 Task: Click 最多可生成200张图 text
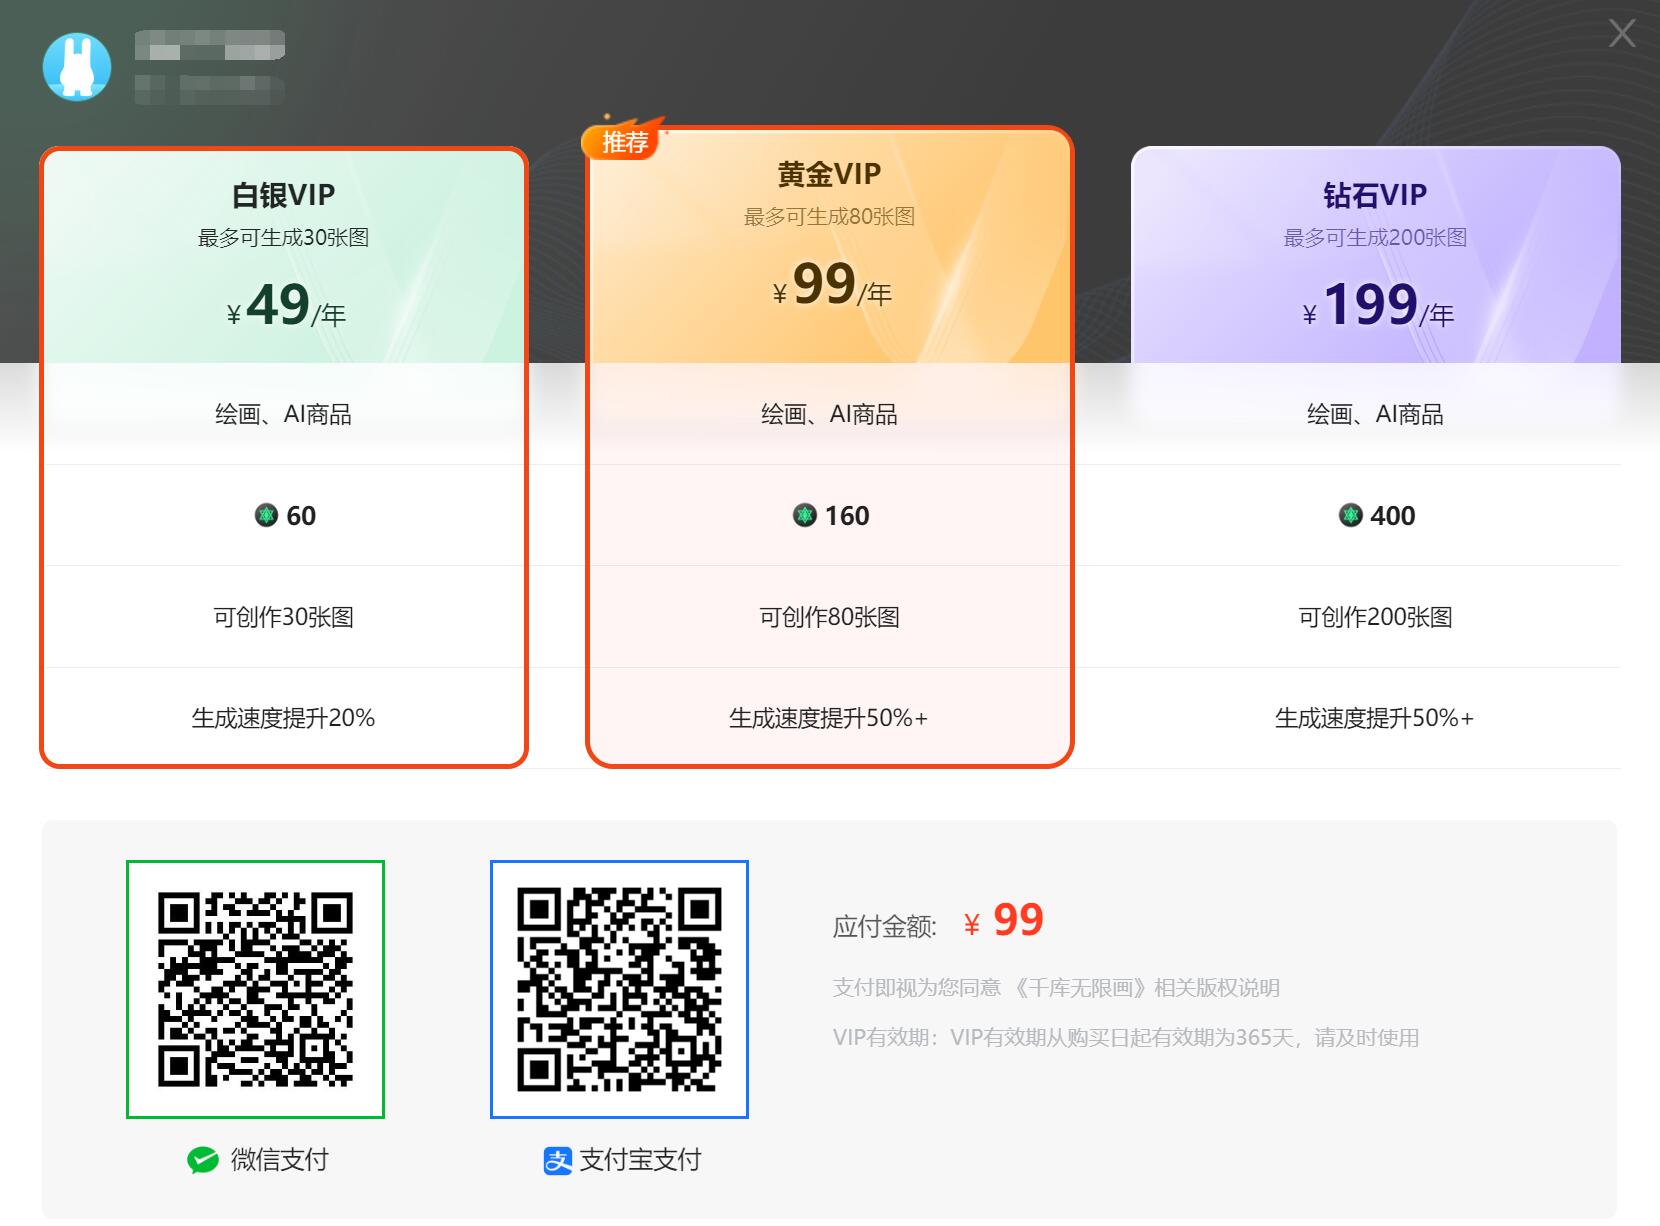tap(1375, 238)
